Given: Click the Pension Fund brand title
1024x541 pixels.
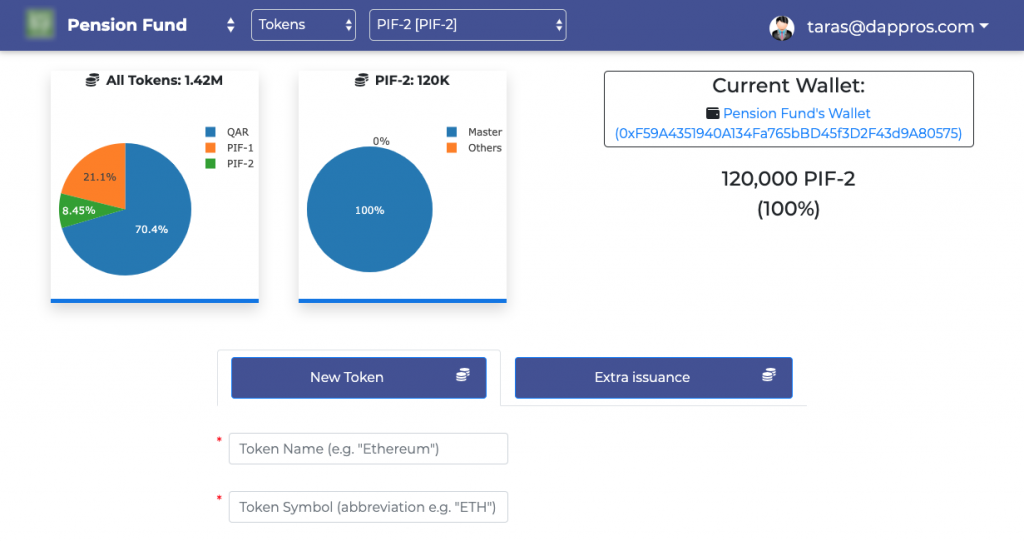Looking at the screenshot, I should 127,25.
